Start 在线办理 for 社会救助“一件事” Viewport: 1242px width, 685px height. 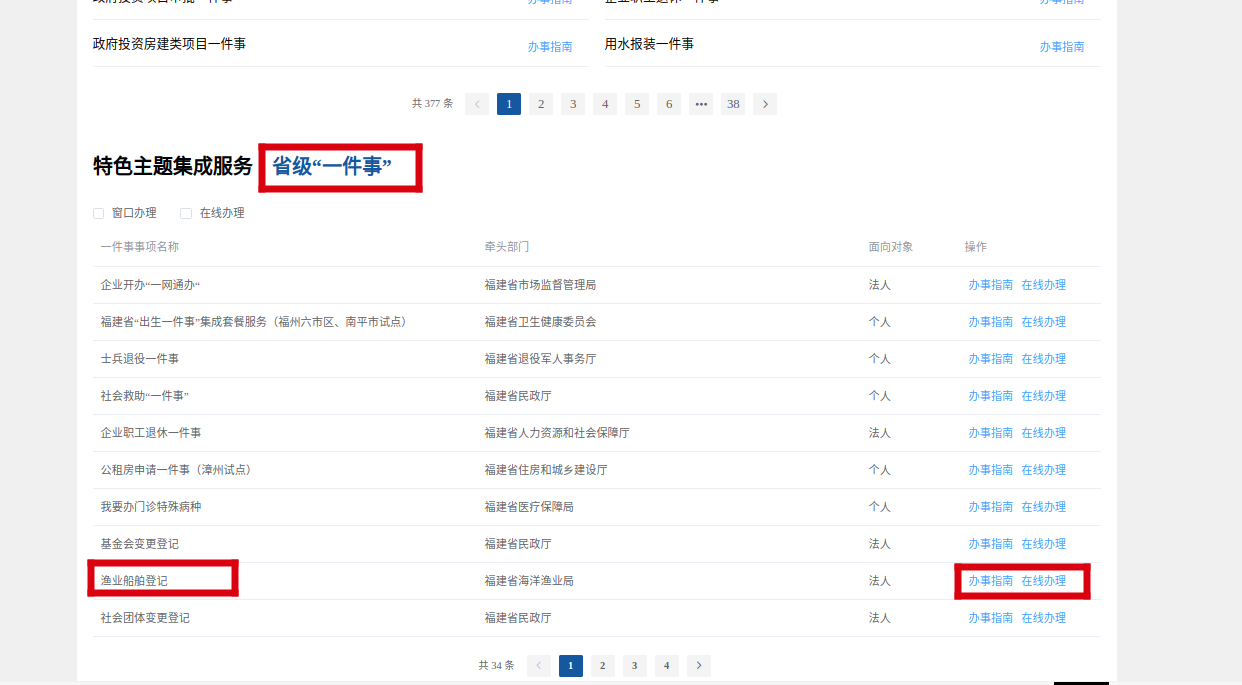coord(1044,396)
